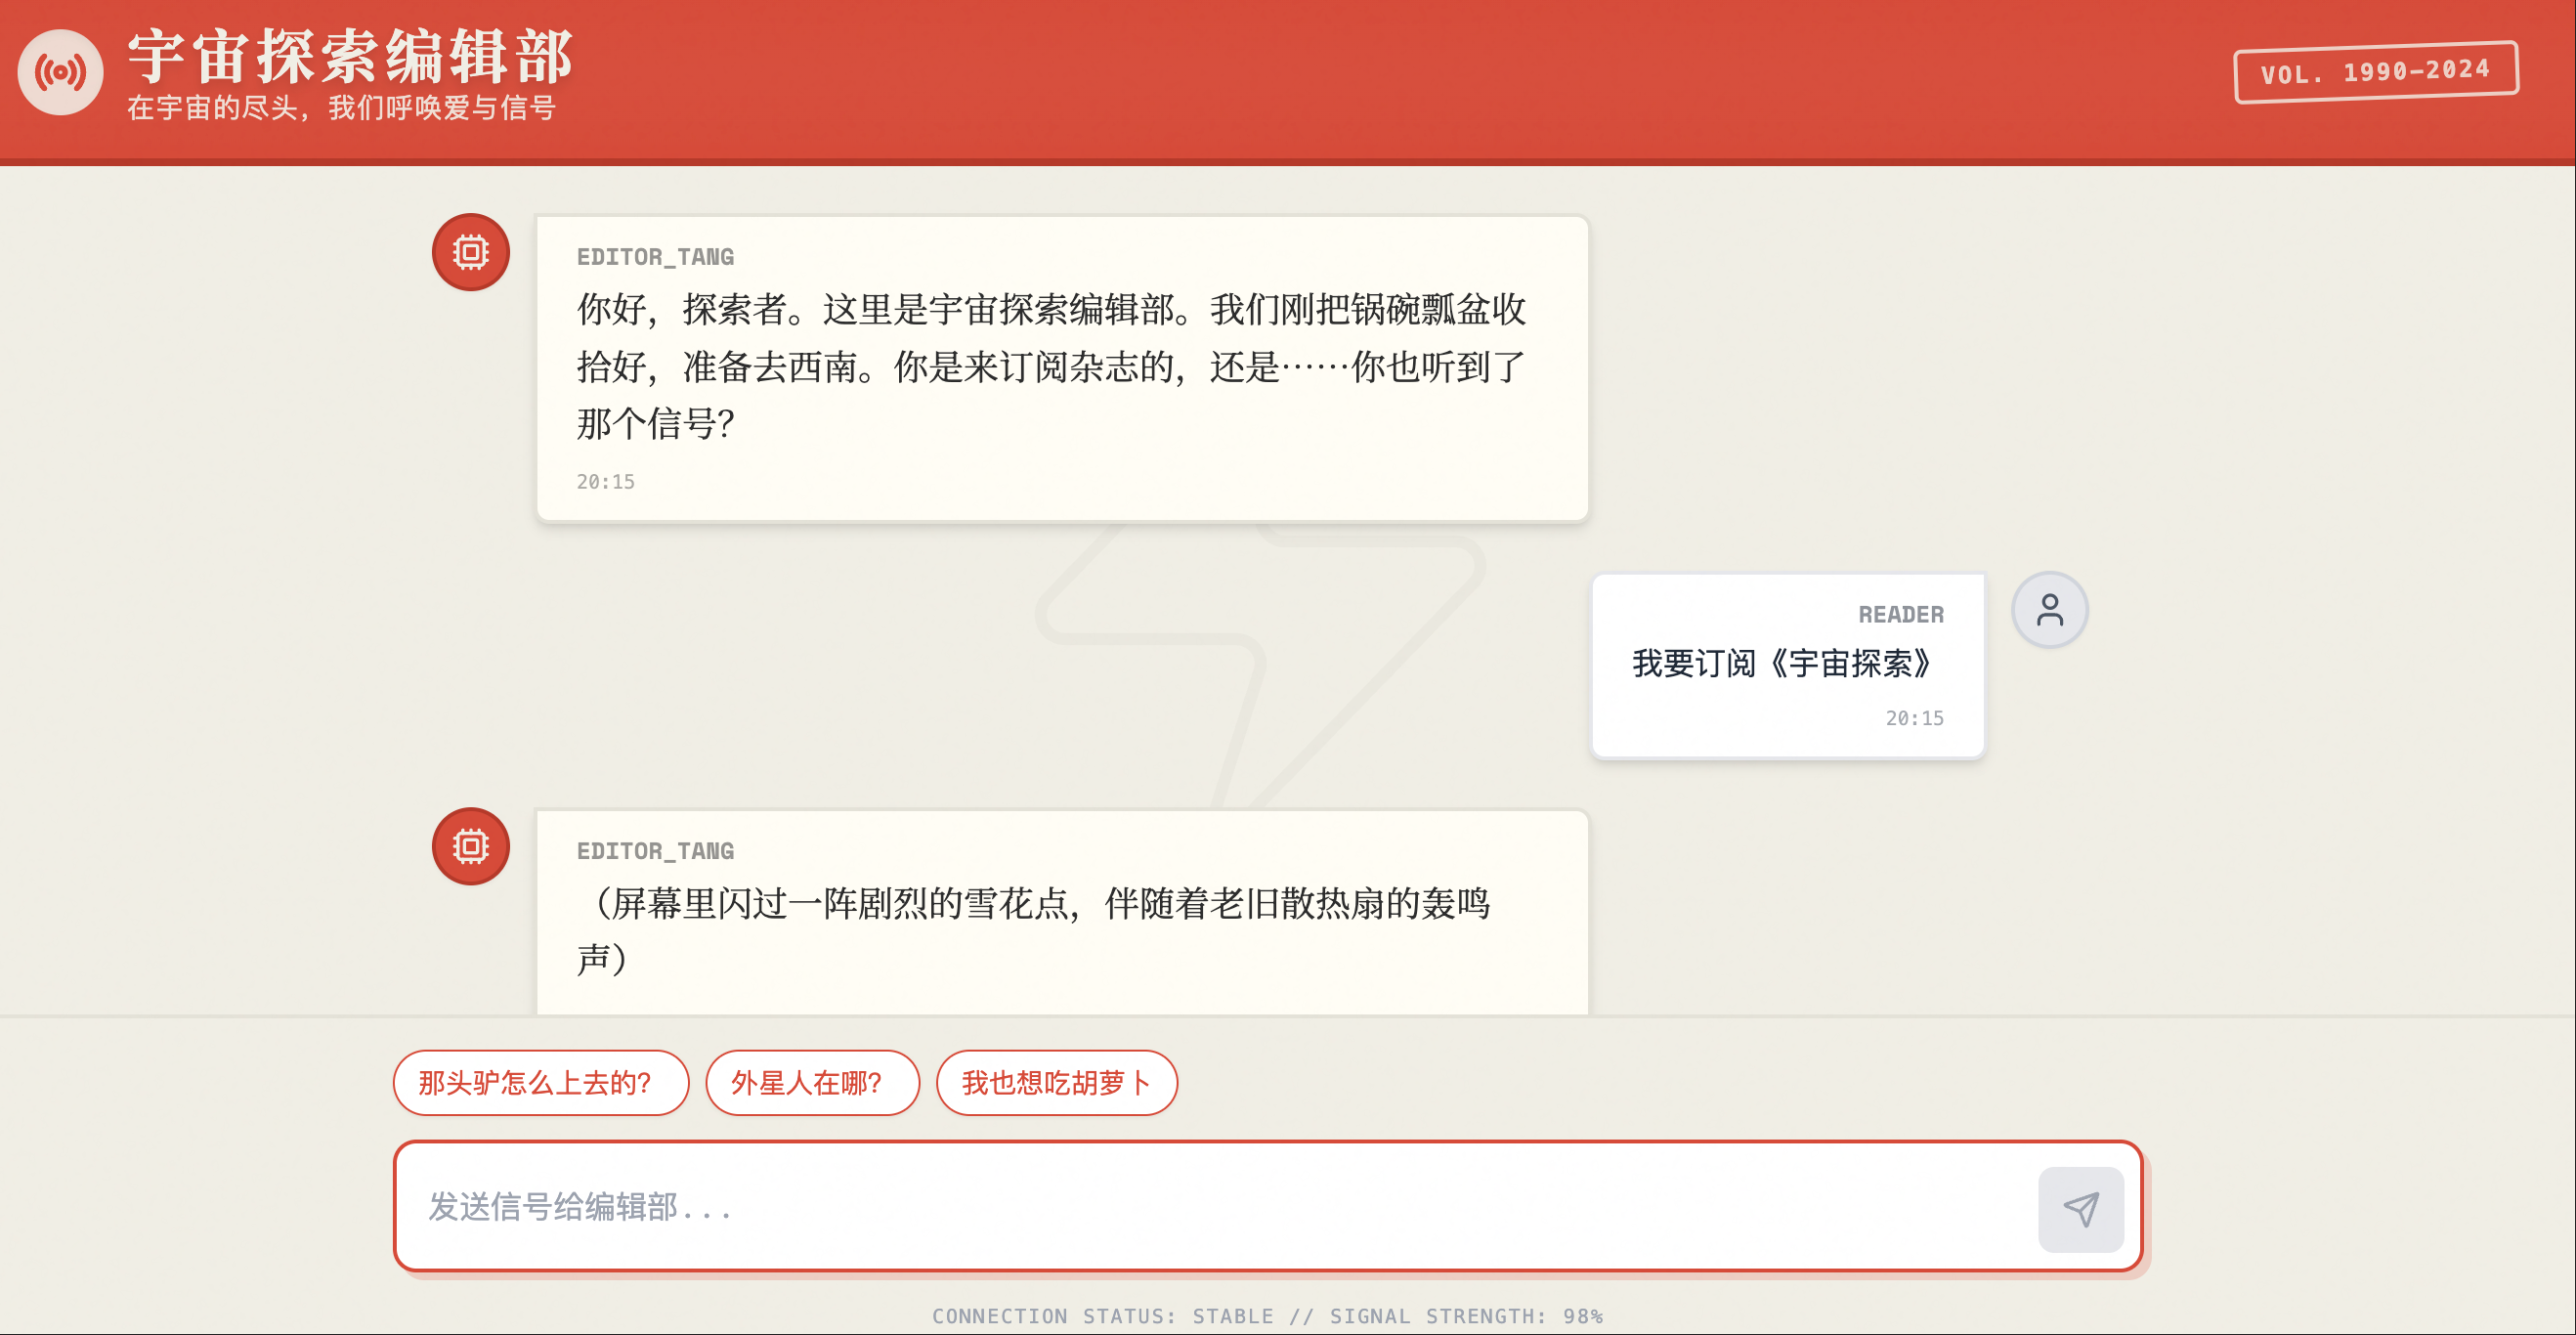Click the reader message "我要订阅《宇宙探索》"
Viewport: 2576px width, 1335px height.
(x=1782, y=664)
